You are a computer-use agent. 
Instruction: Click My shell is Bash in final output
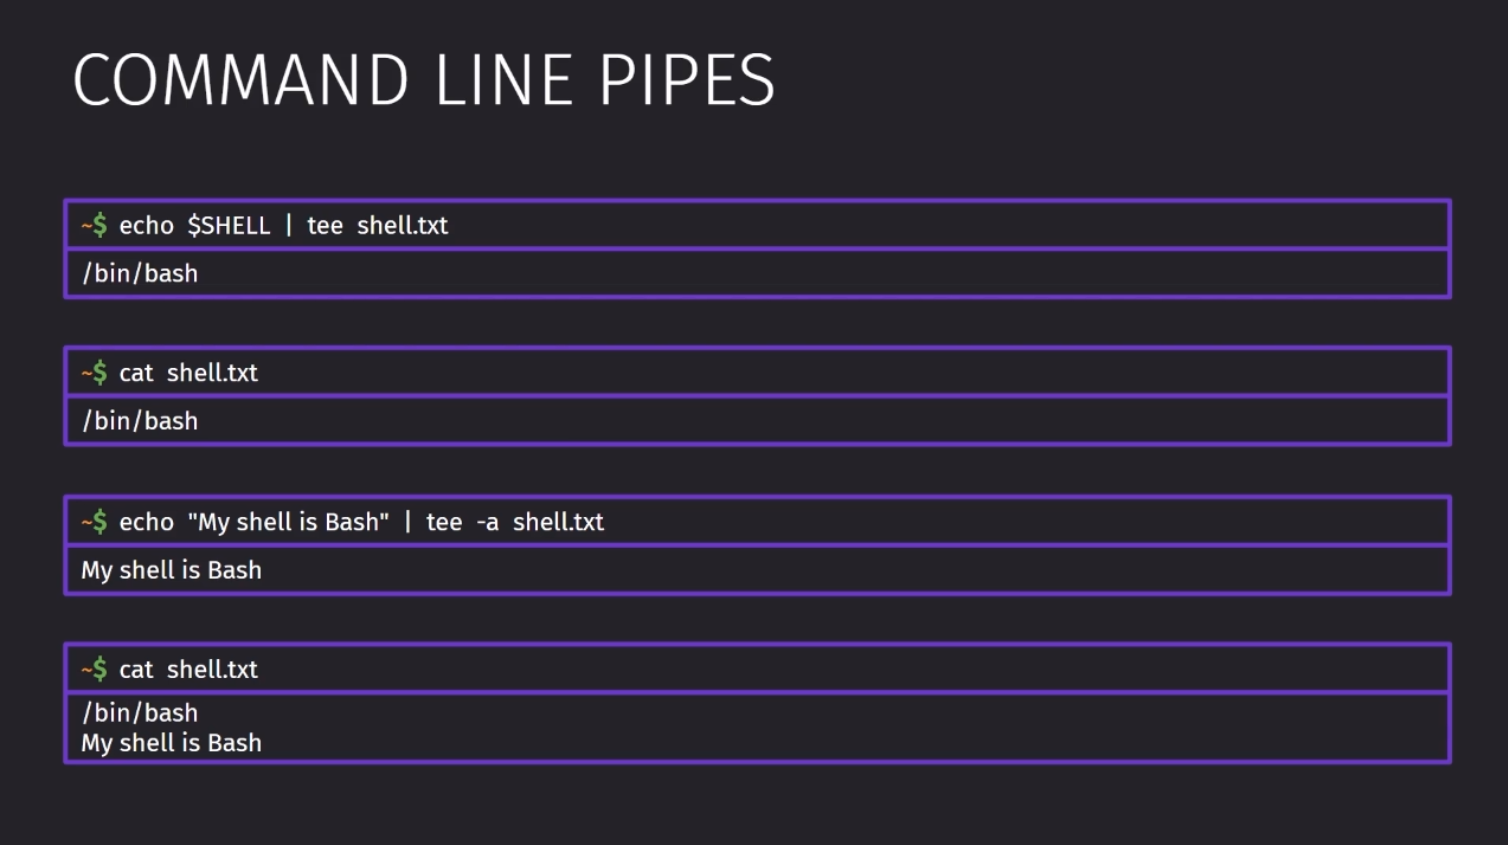(x=171, y=743)
